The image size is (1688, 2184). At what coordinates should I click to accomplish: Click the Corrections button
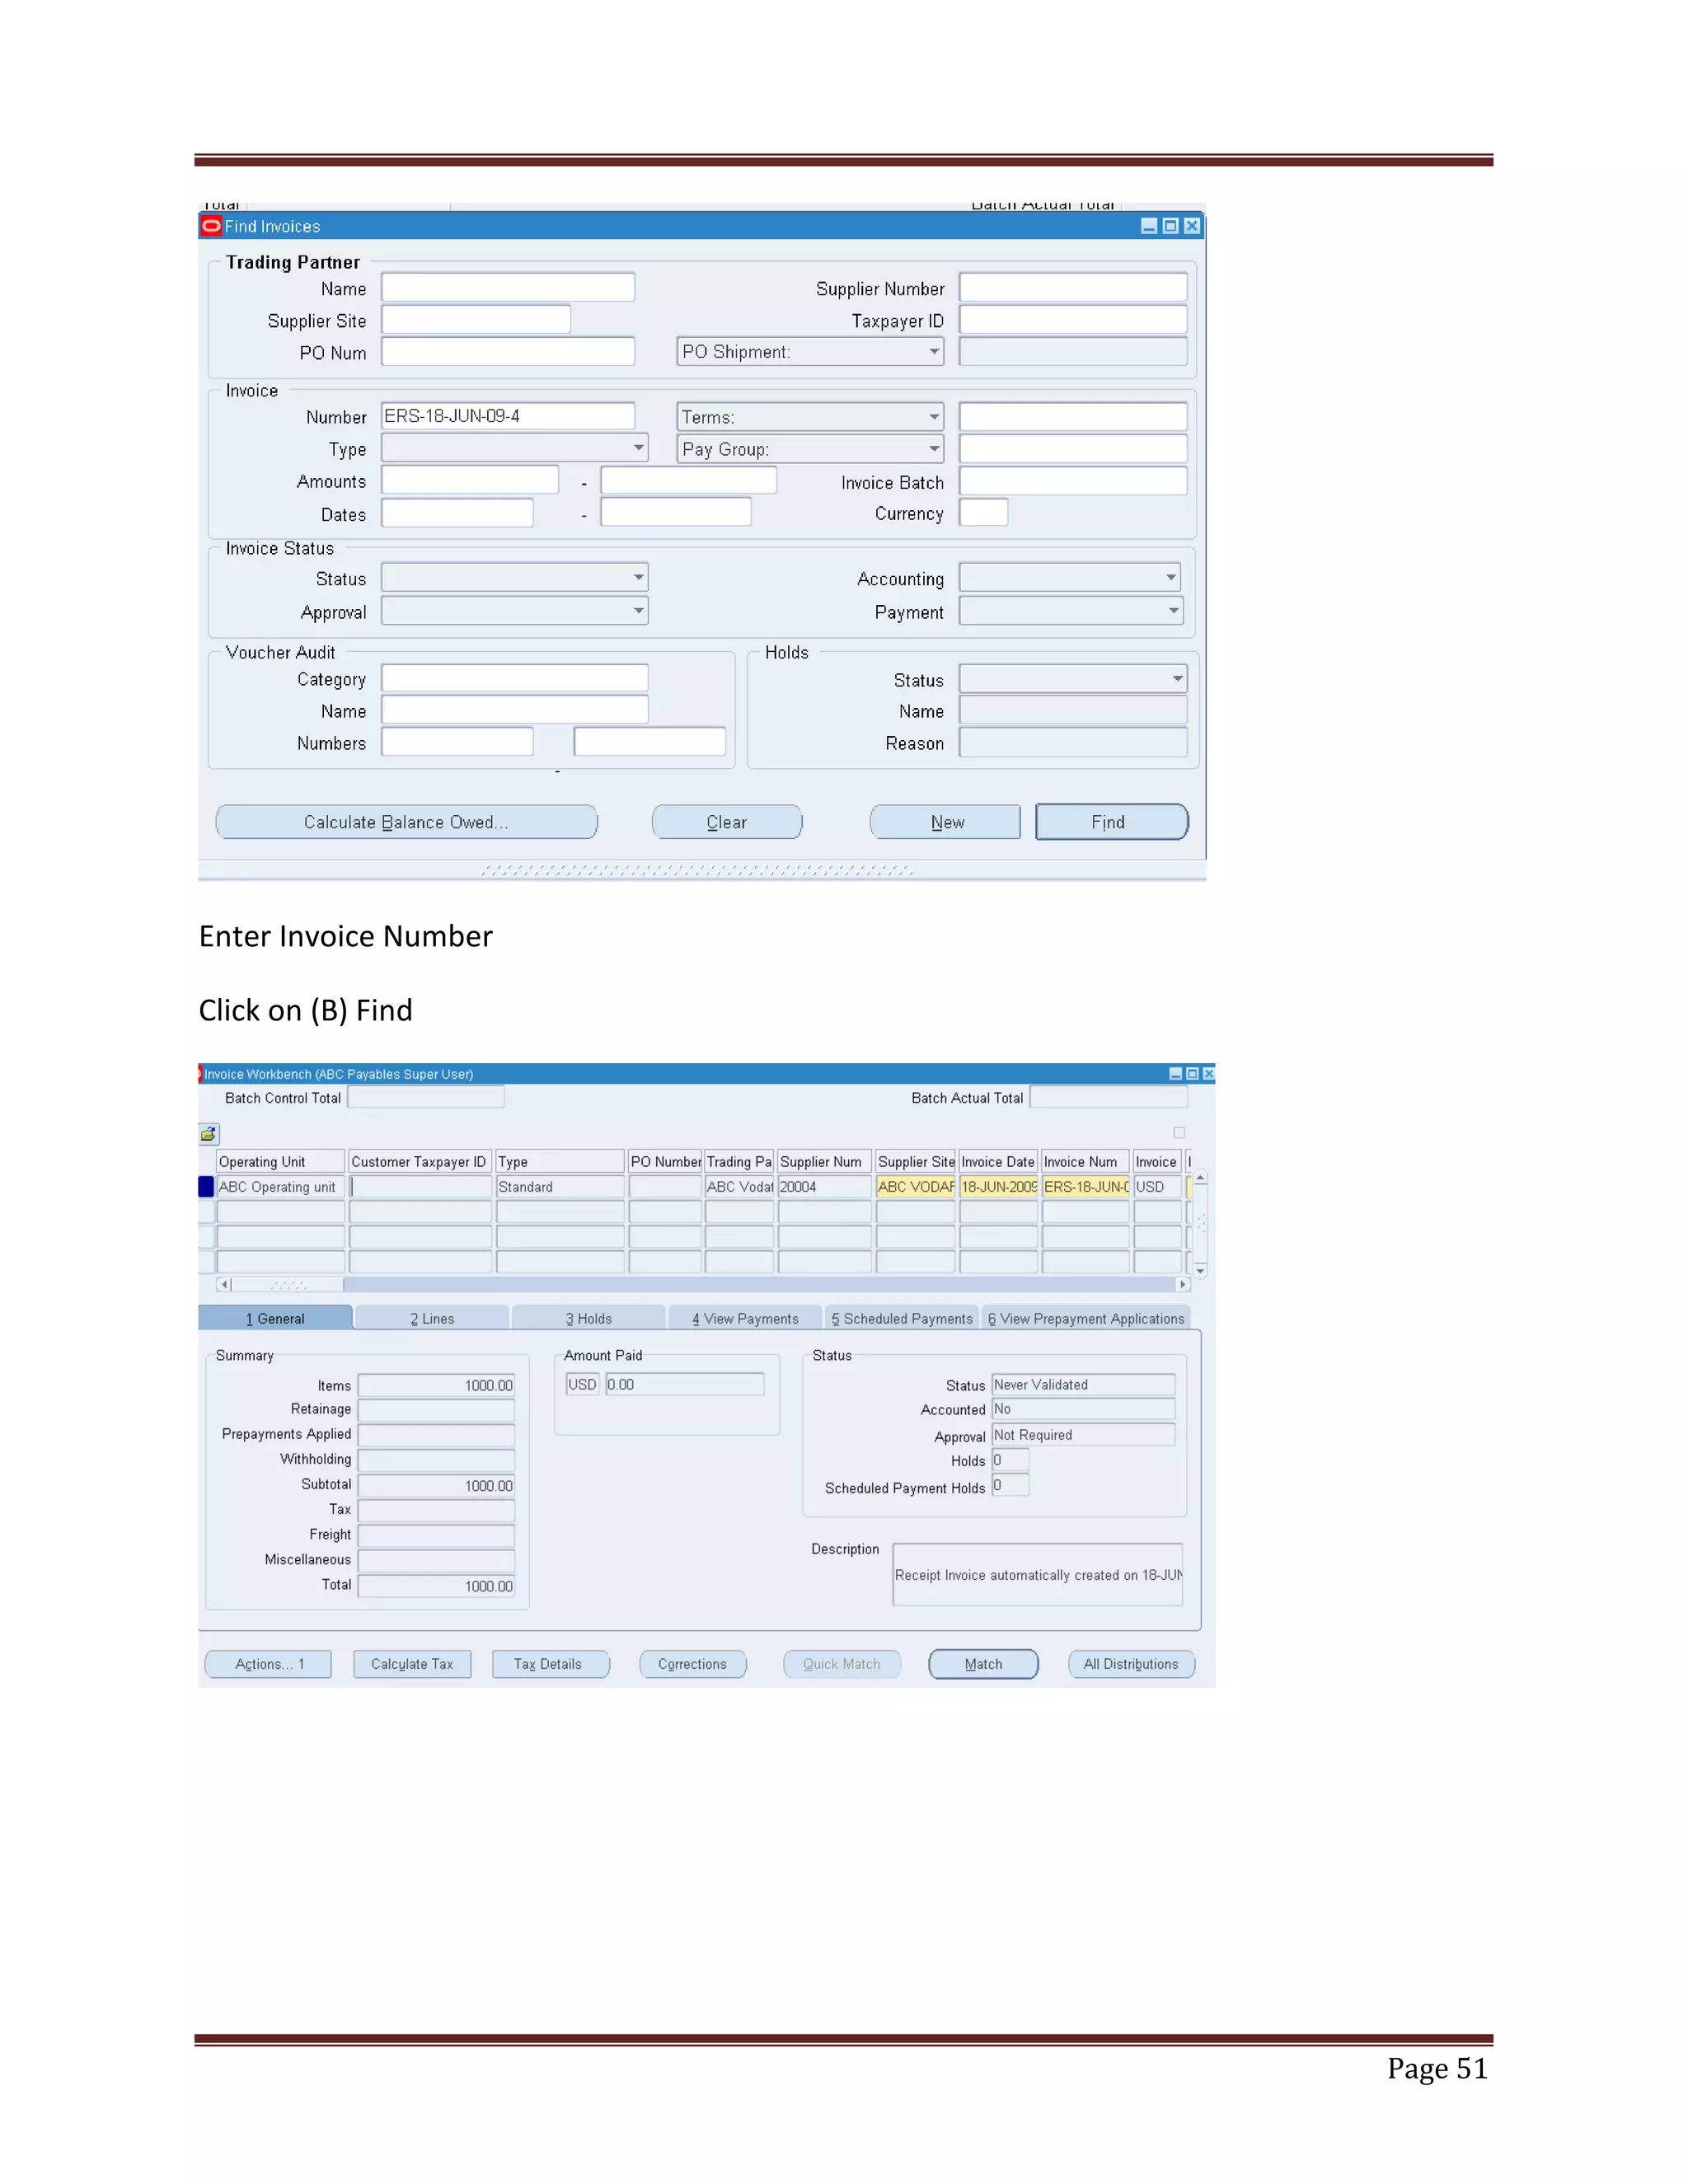click(692, 1664)
